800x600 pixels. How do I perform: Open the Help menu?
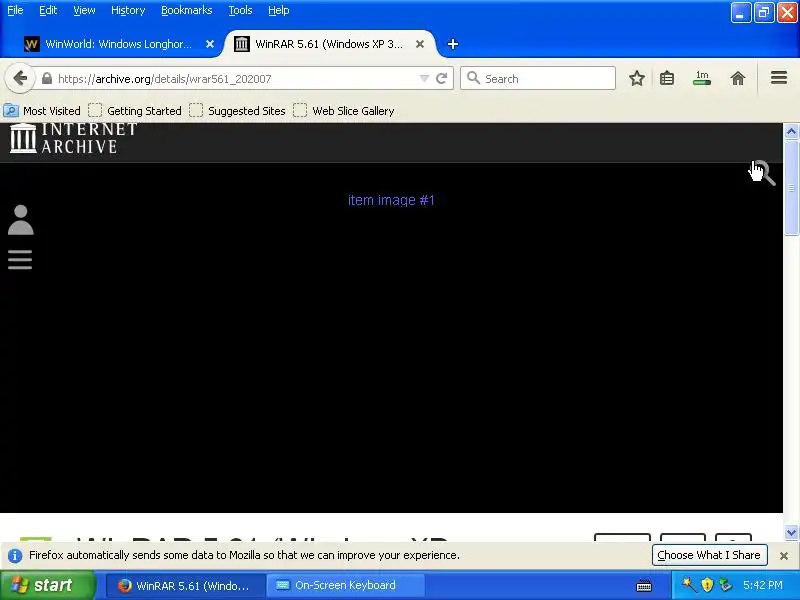[x=279, y=10]
